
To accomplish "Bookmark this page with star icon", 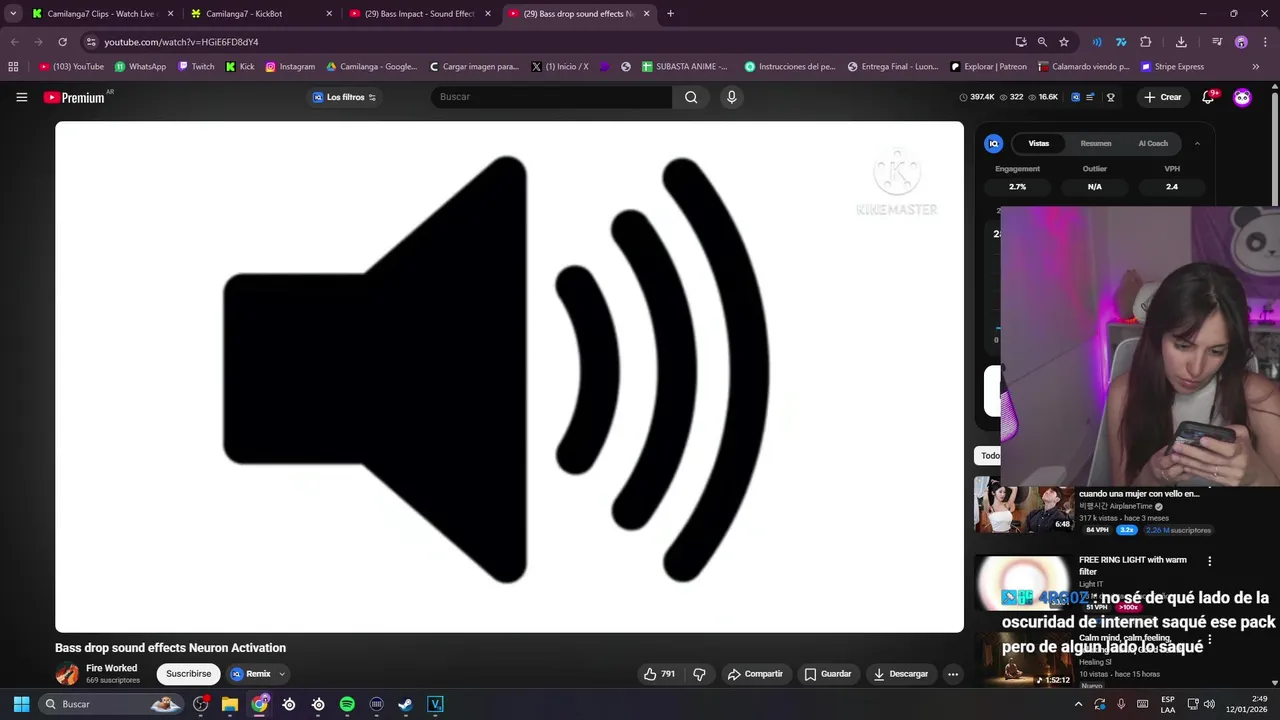I will point(1064,42).
